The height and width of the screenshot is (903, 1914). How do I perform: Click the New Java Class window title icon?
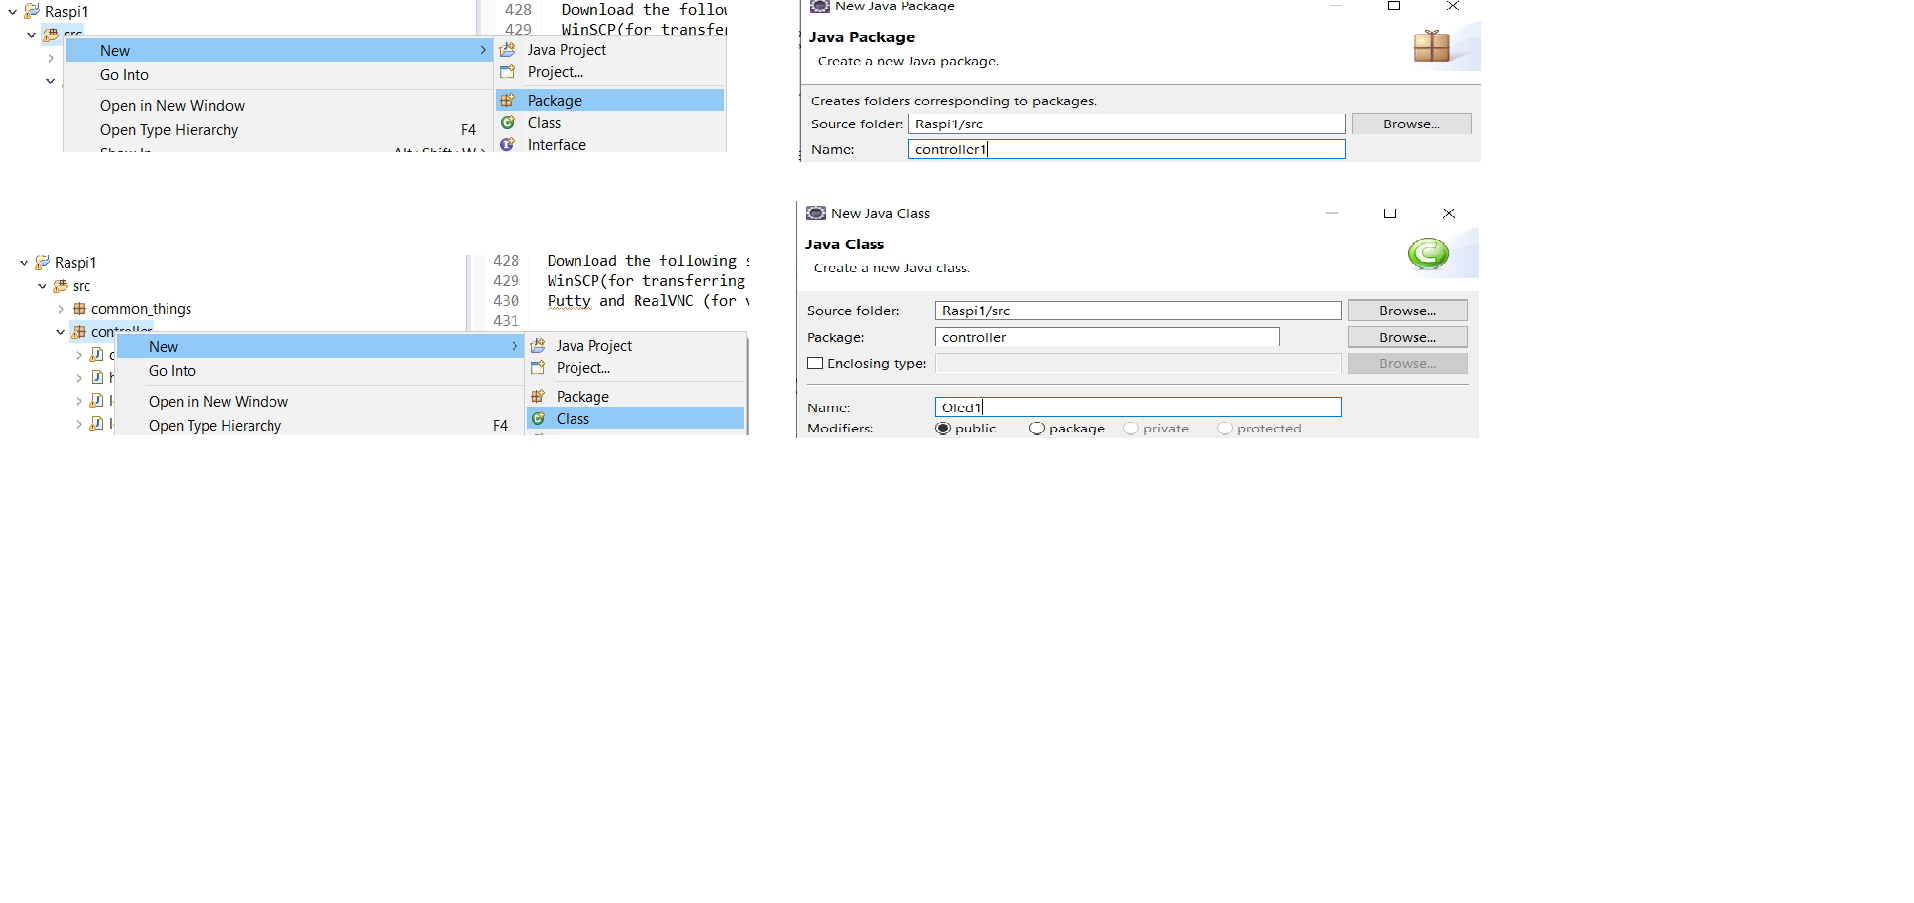point(816,213)
